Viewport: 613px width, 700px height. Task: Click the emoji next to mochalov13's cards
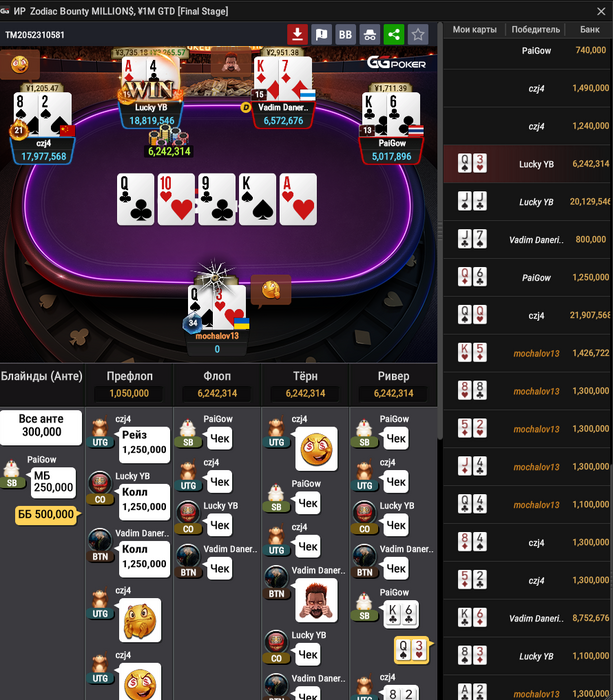[271, 290]
